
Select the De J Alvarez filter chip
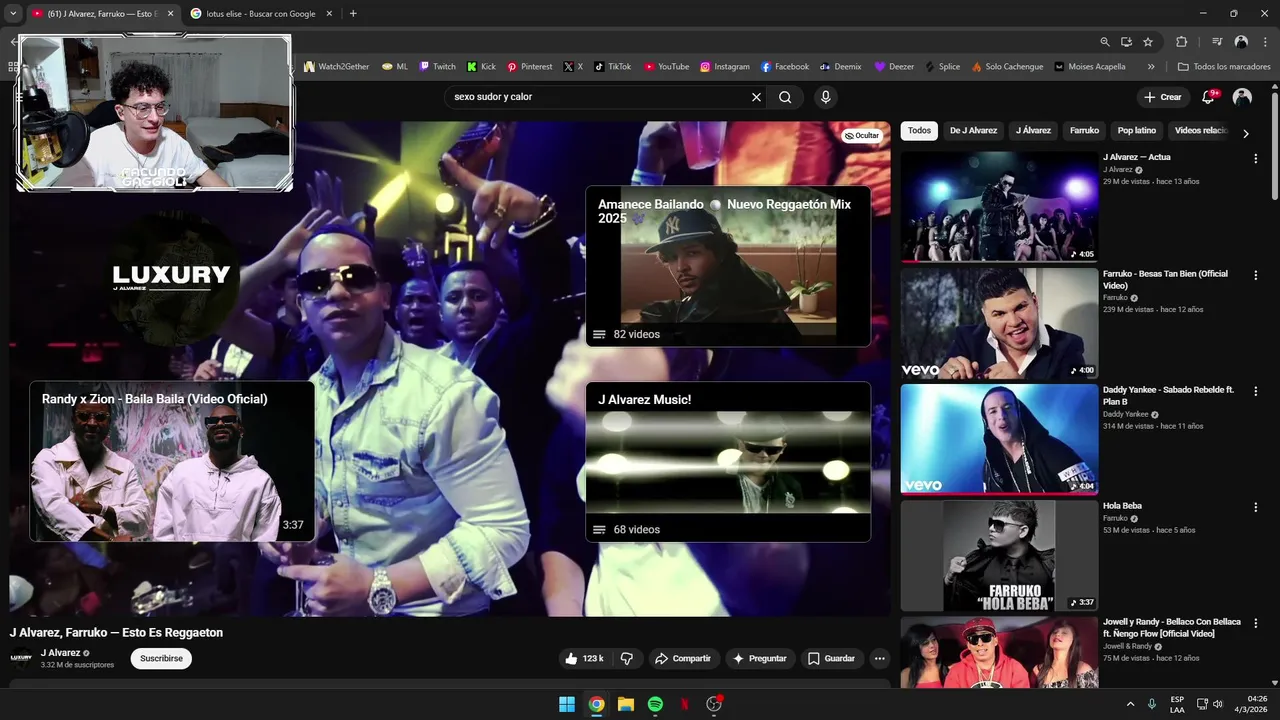point(973,131)
